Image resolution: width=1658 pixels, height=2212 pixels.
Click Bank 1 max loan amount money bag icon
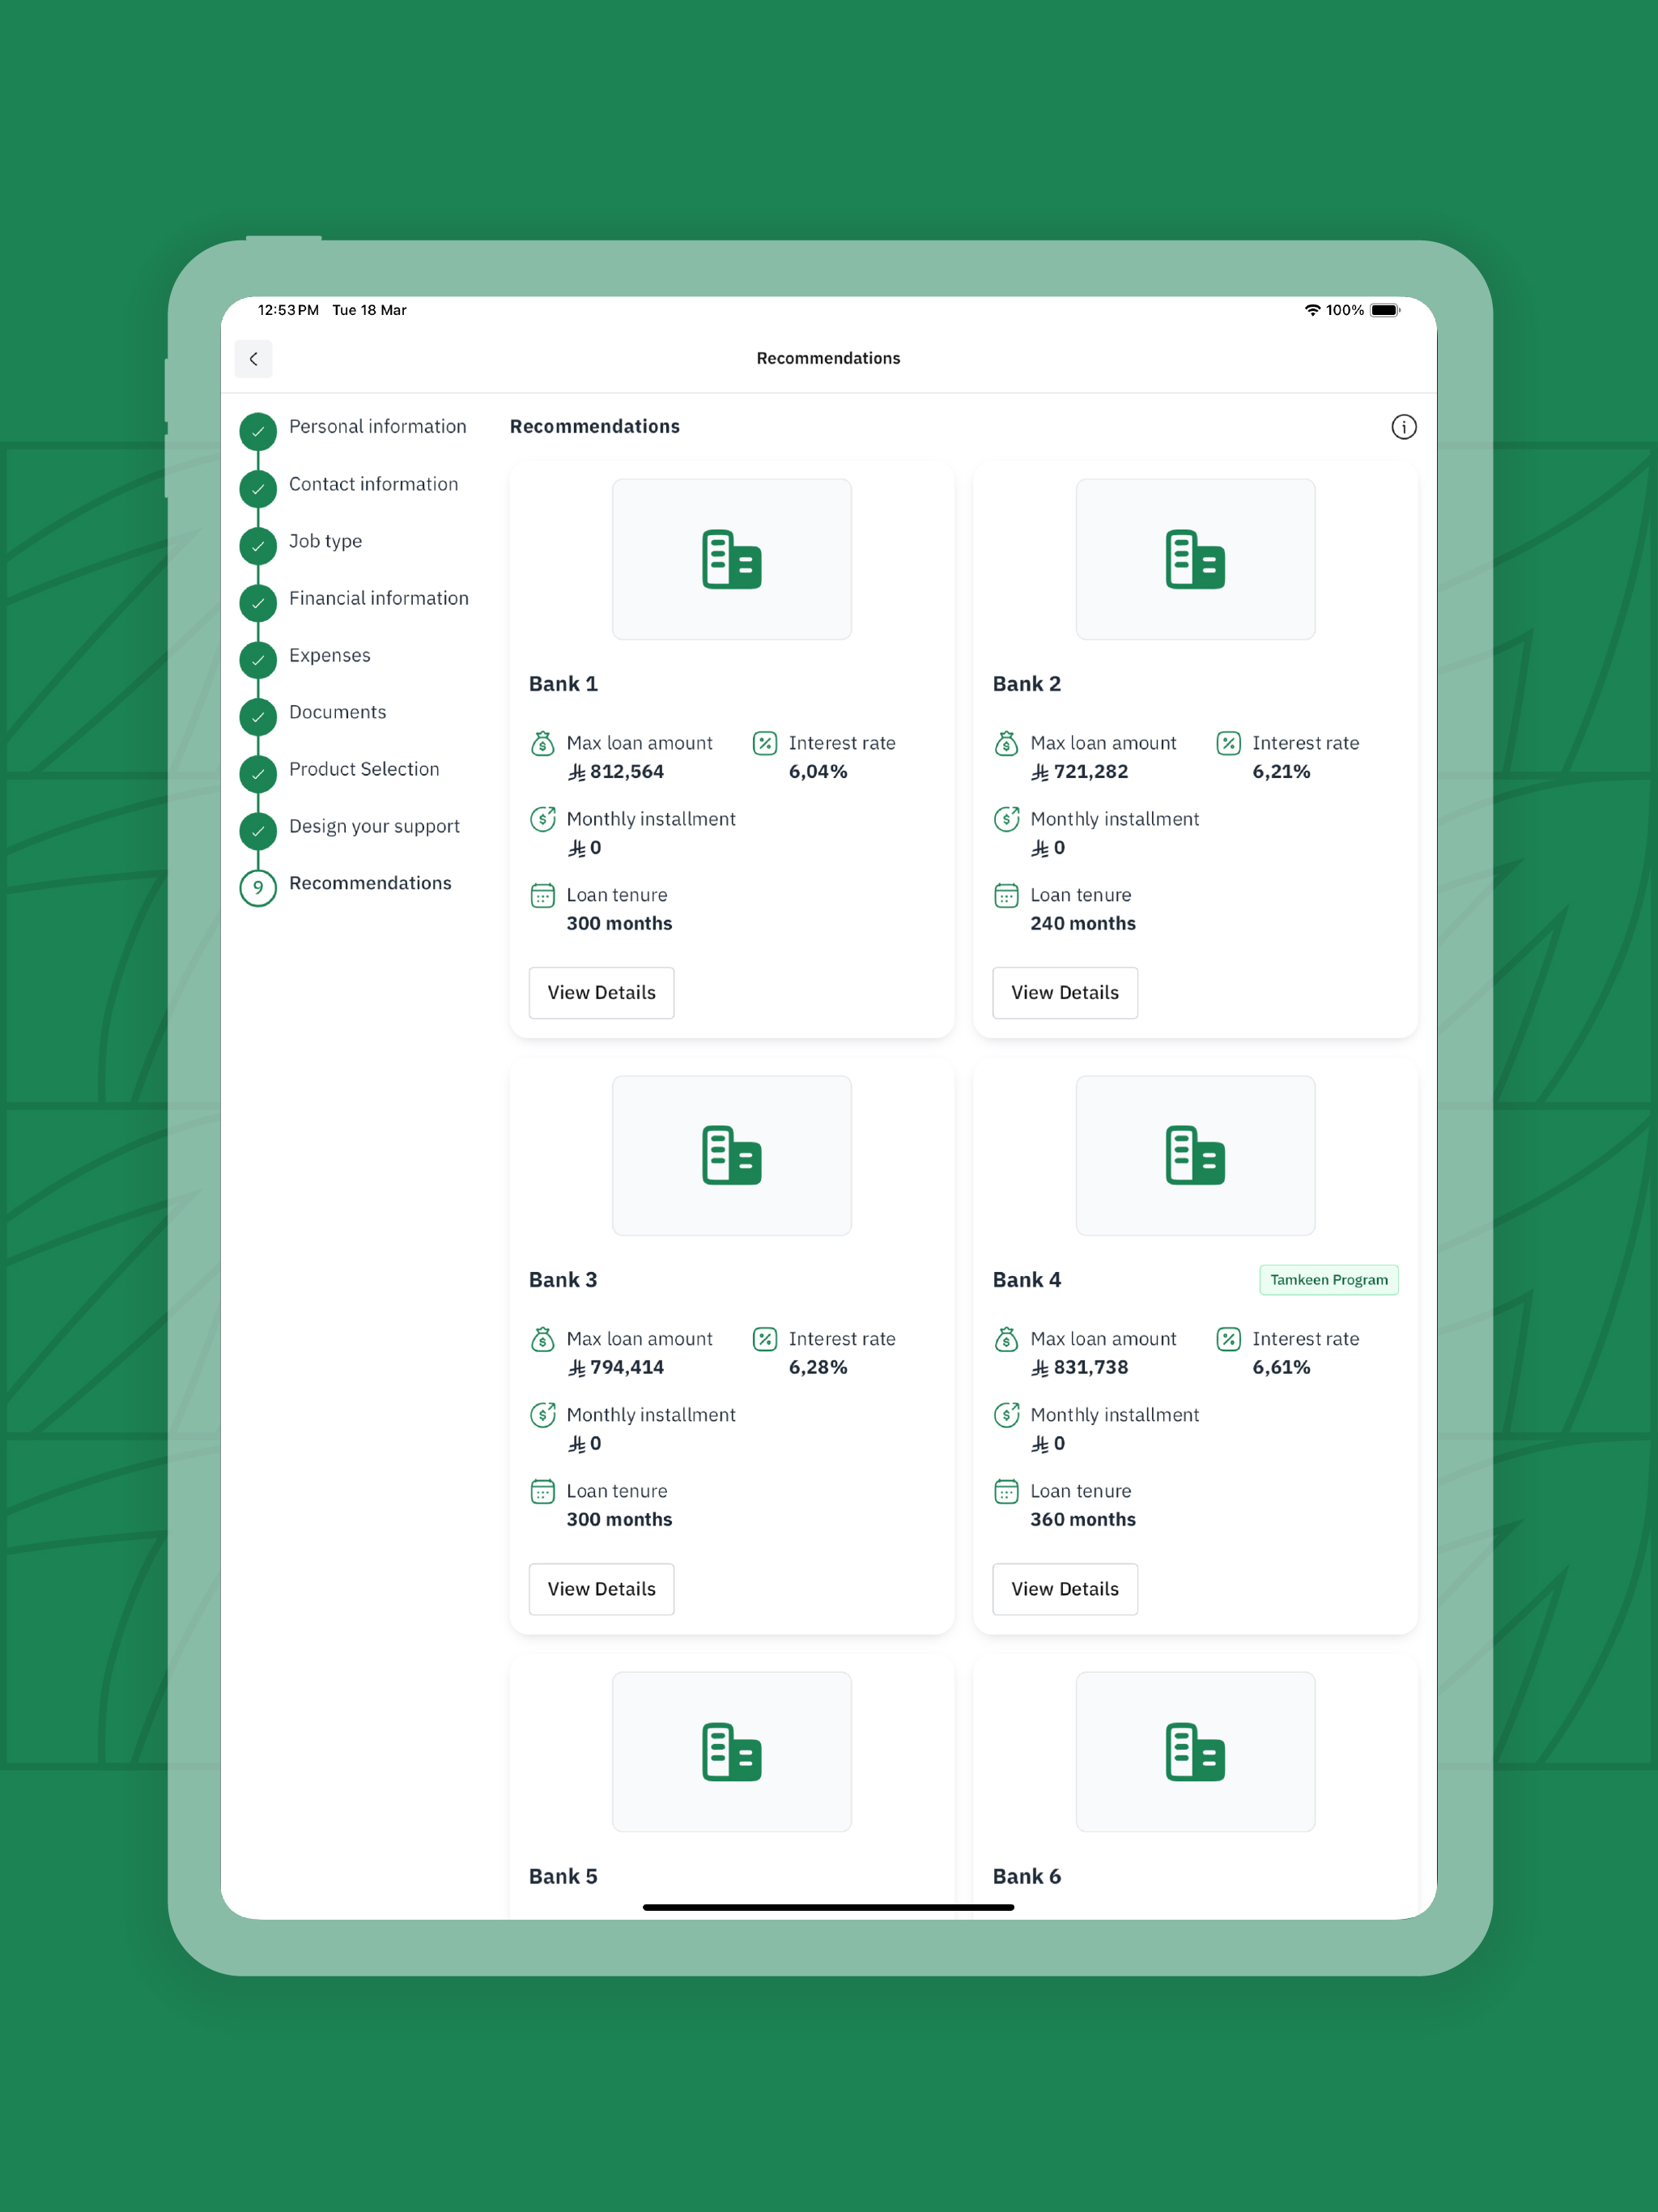pyautogui.click(x=542, y=743)
